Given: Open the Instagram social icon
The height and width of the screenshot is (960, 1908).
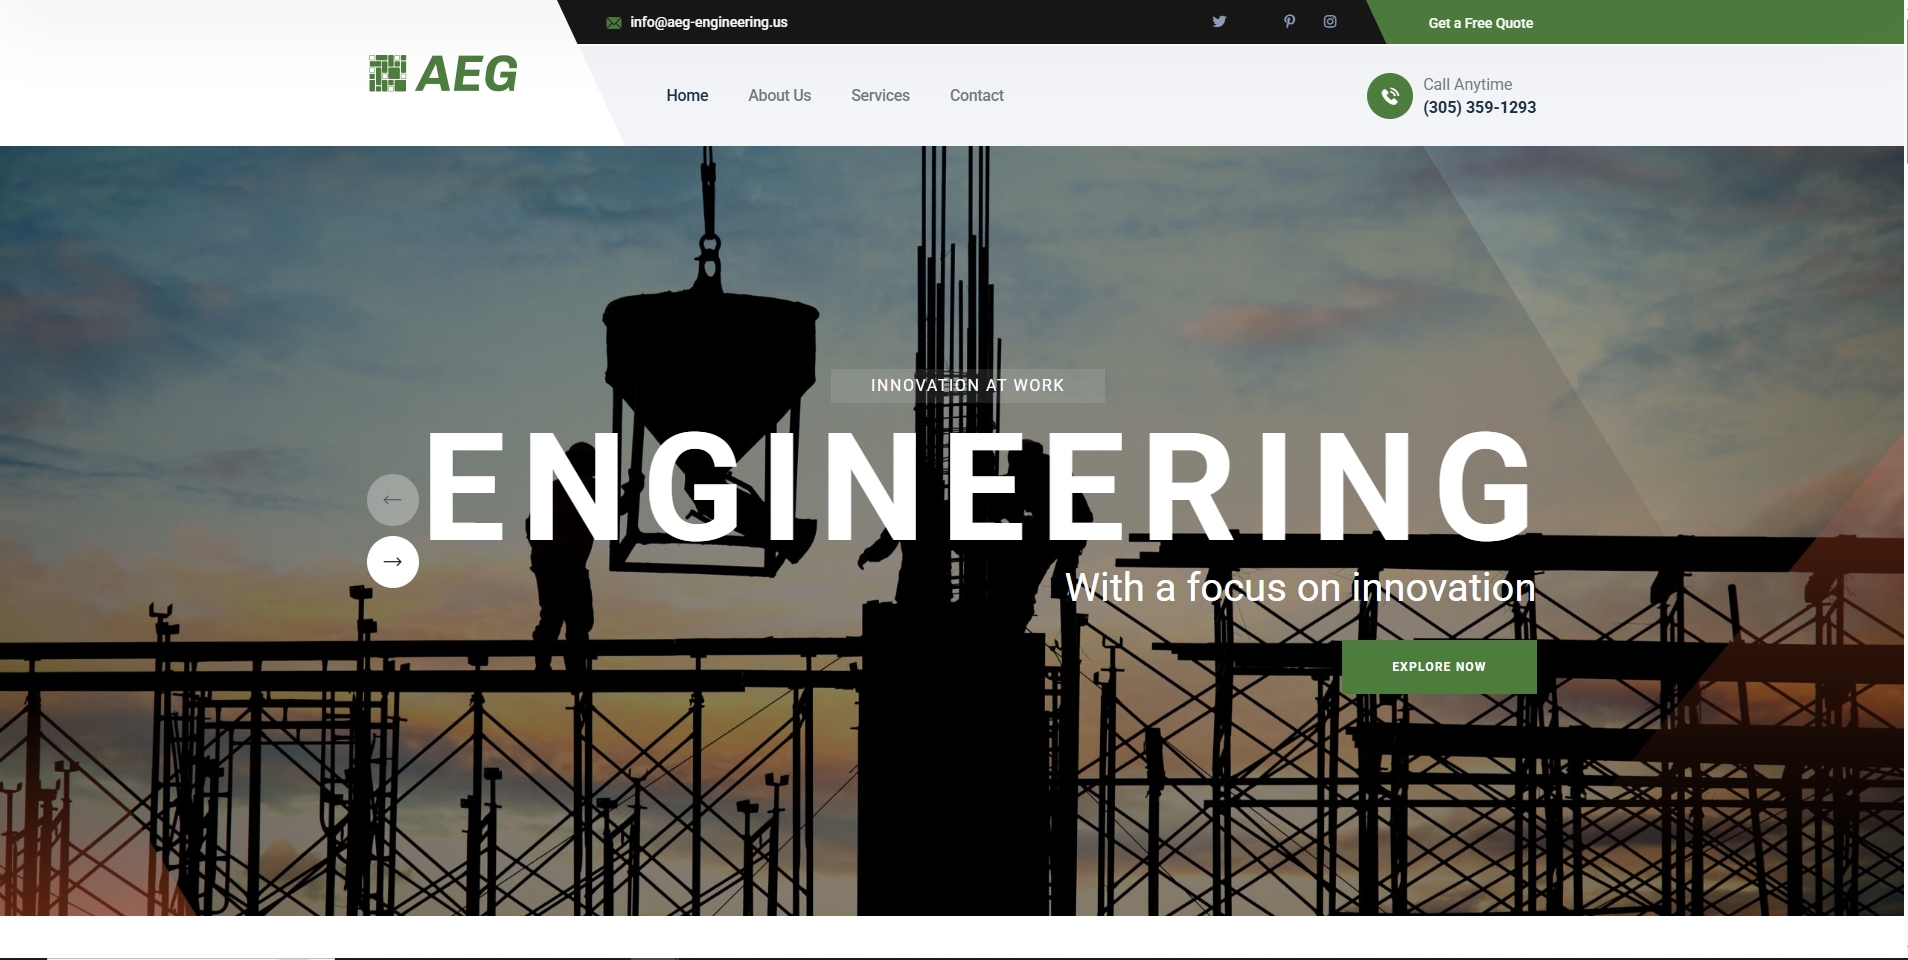Looking at the screenshot, I should click(1329, 21).
